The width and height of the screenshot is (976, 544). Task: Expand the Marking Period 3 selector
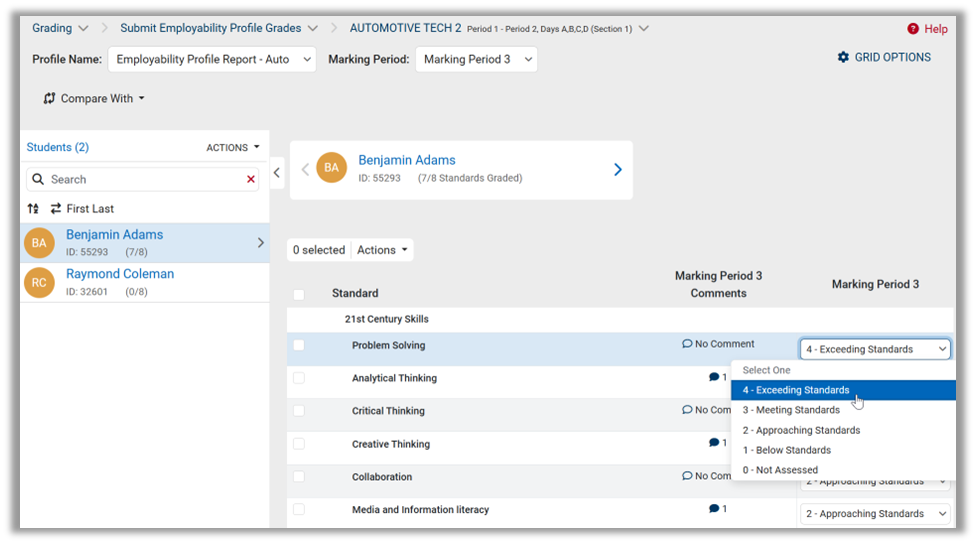pyautogui.click(x=476, y=60)
